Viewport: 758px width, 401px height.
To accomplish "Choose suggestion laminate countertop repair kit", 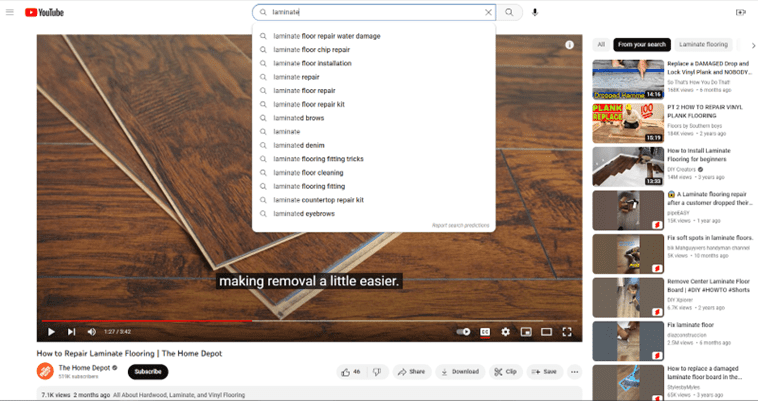I will point(374,200).
